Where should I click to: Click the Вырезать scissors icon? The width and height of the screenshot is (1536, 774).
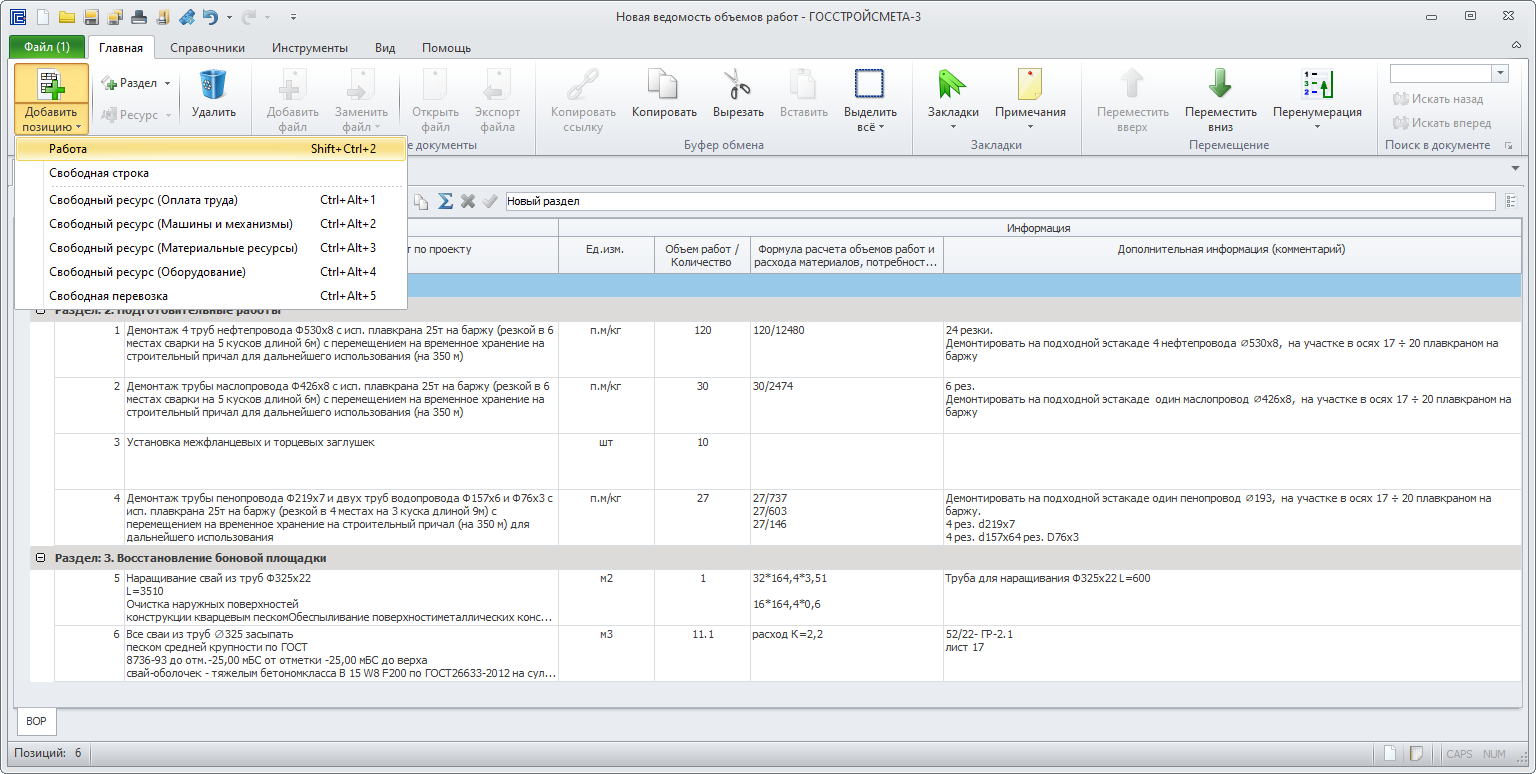click(x=738, y=84)
